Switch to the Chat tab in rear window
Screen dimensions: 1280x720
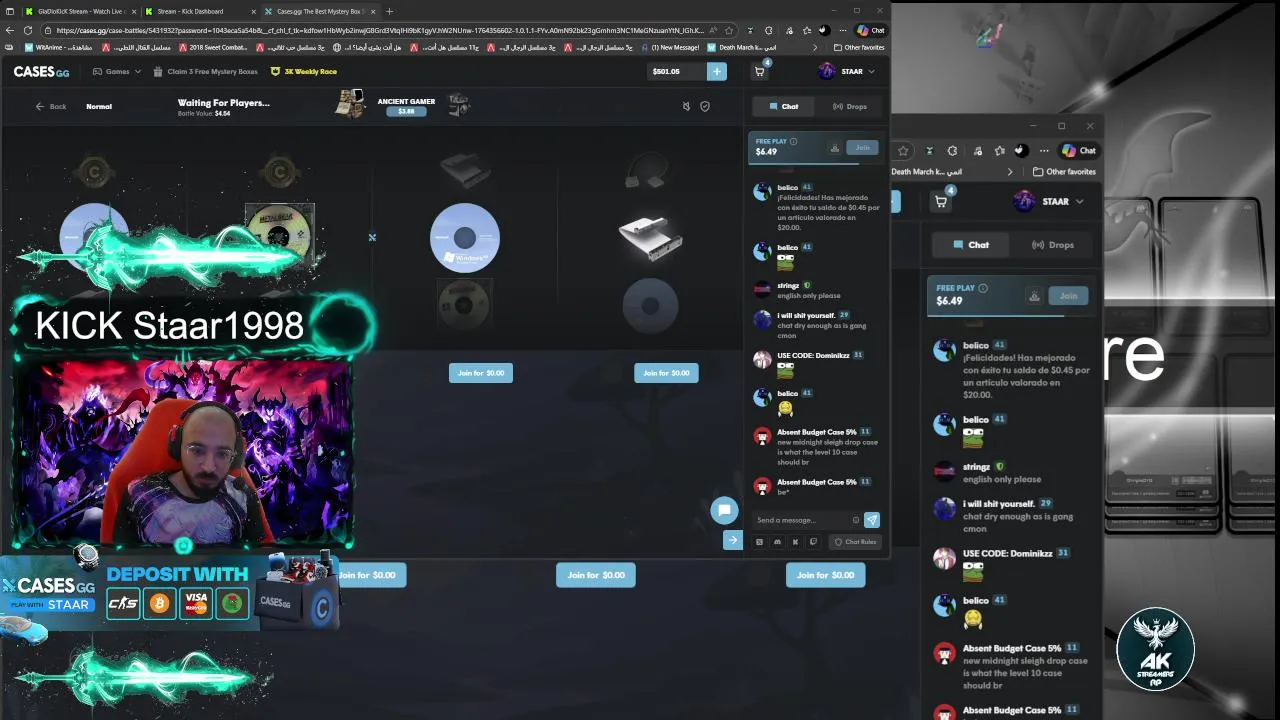pyautogui.click(x=971, y=245)
